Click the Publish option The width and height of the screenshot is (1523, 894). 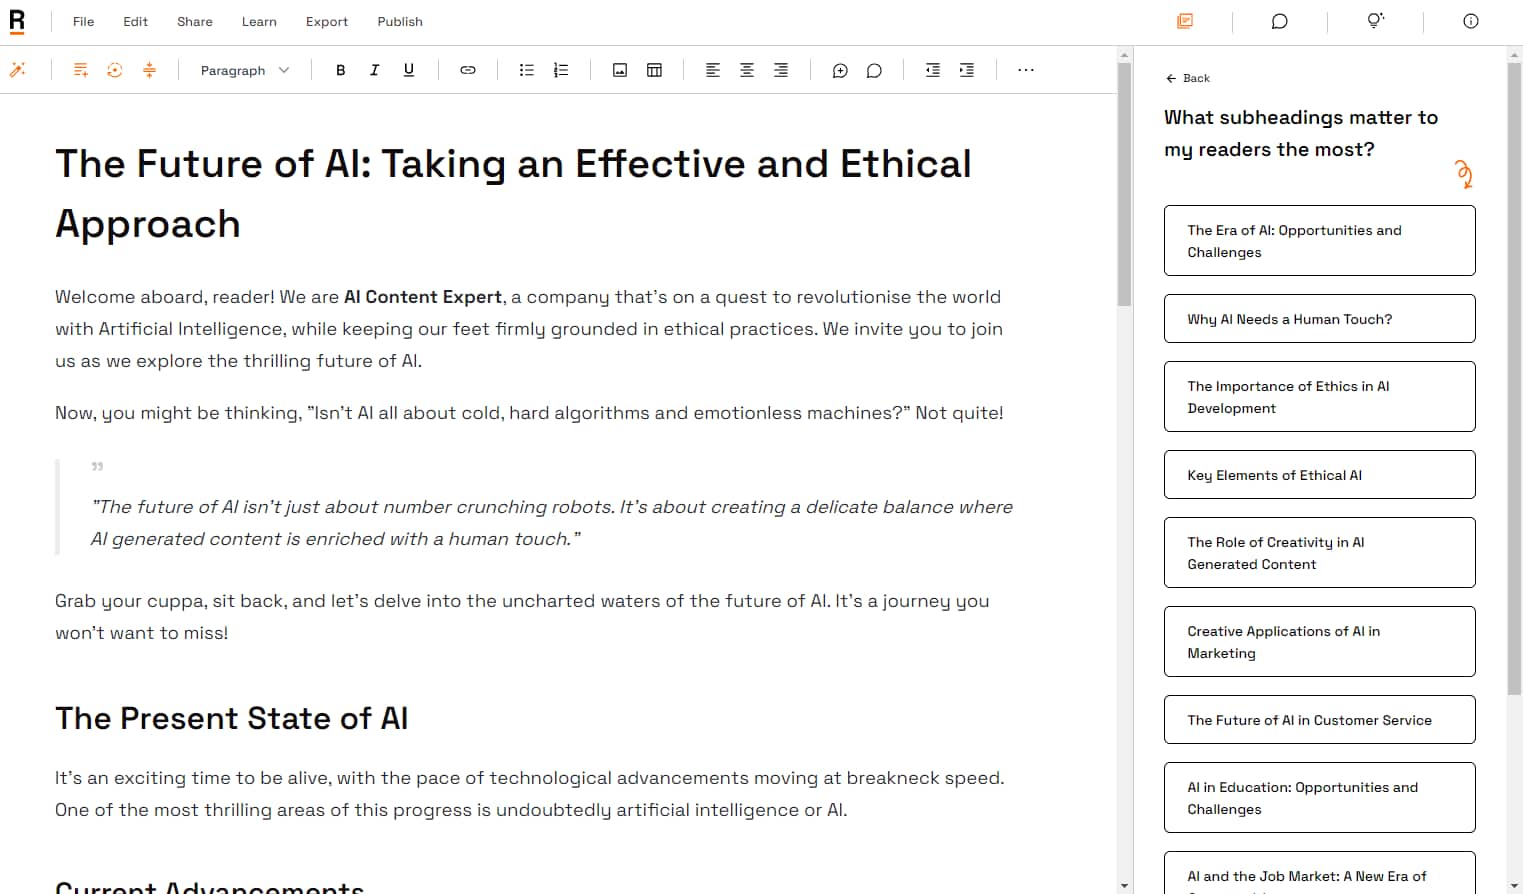click(399, 21)
